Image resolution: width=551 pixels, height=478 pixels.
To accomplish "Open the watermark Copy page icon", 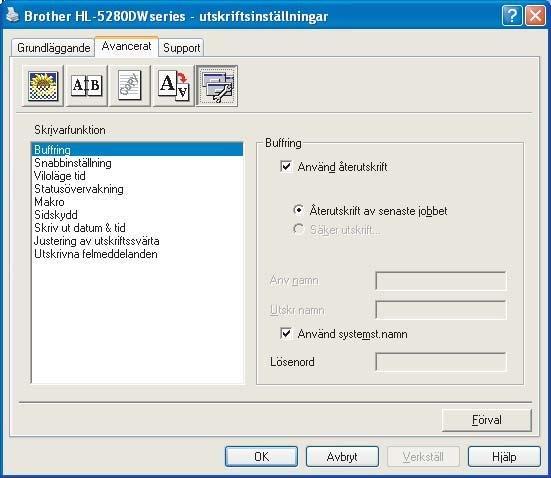I will 130,85.
